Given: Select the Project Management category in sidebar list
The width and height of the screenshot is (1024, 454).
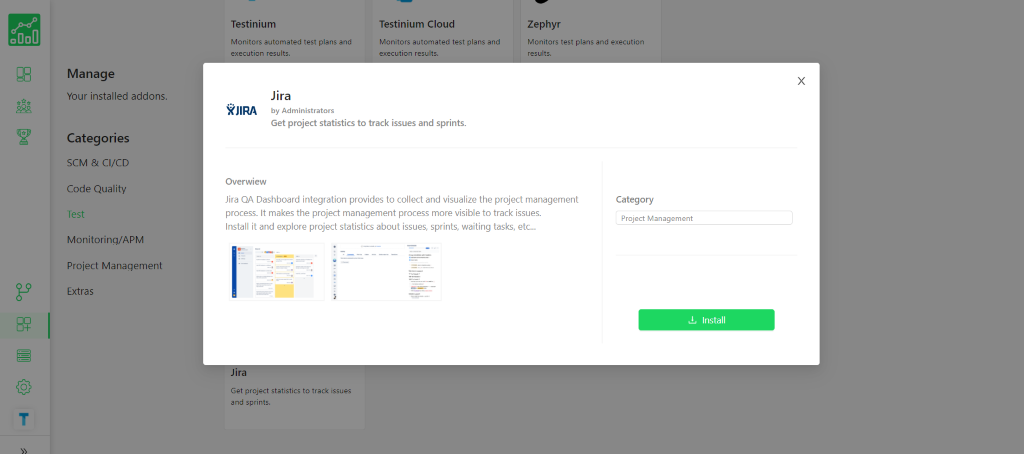Looking at the screenshot, I should click(114, 266).
